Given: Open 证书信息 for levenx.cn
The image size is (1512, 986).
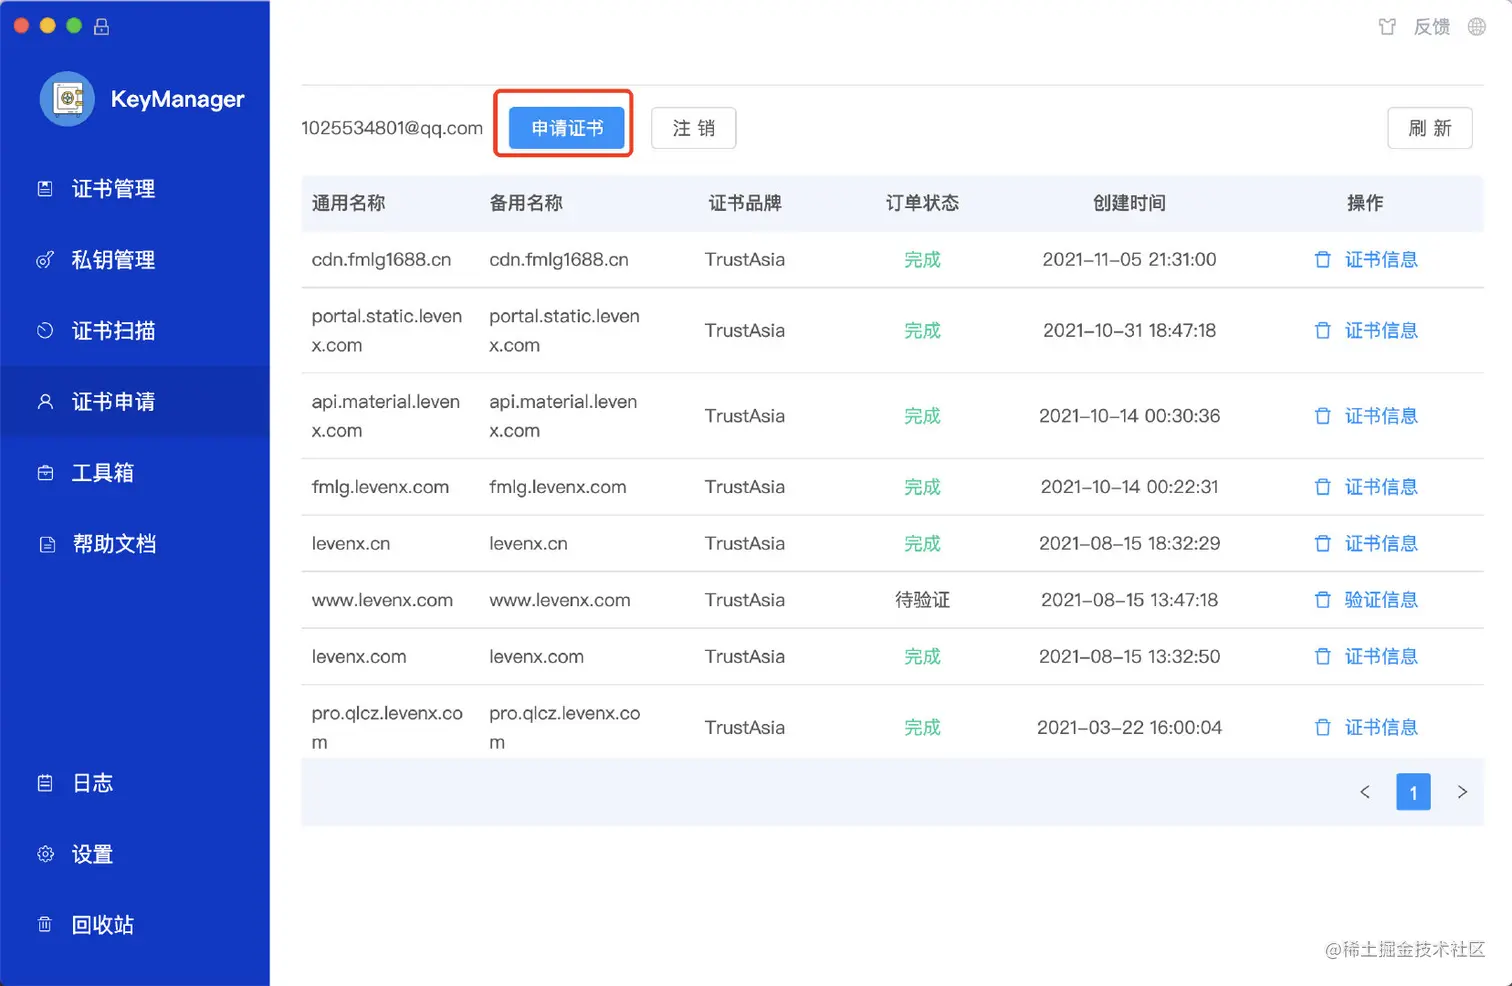Looking at the screenshot, I should tap(1381, 544).
